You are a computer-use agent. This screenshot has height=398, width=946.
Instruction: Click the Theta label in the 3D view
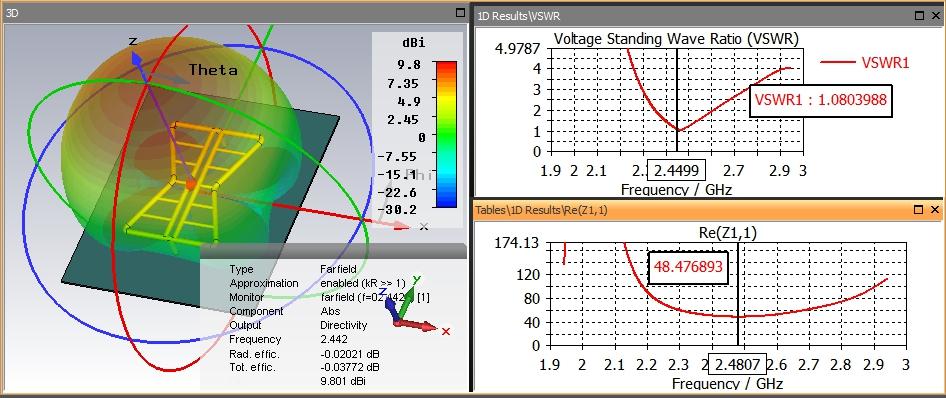[213, 70]
